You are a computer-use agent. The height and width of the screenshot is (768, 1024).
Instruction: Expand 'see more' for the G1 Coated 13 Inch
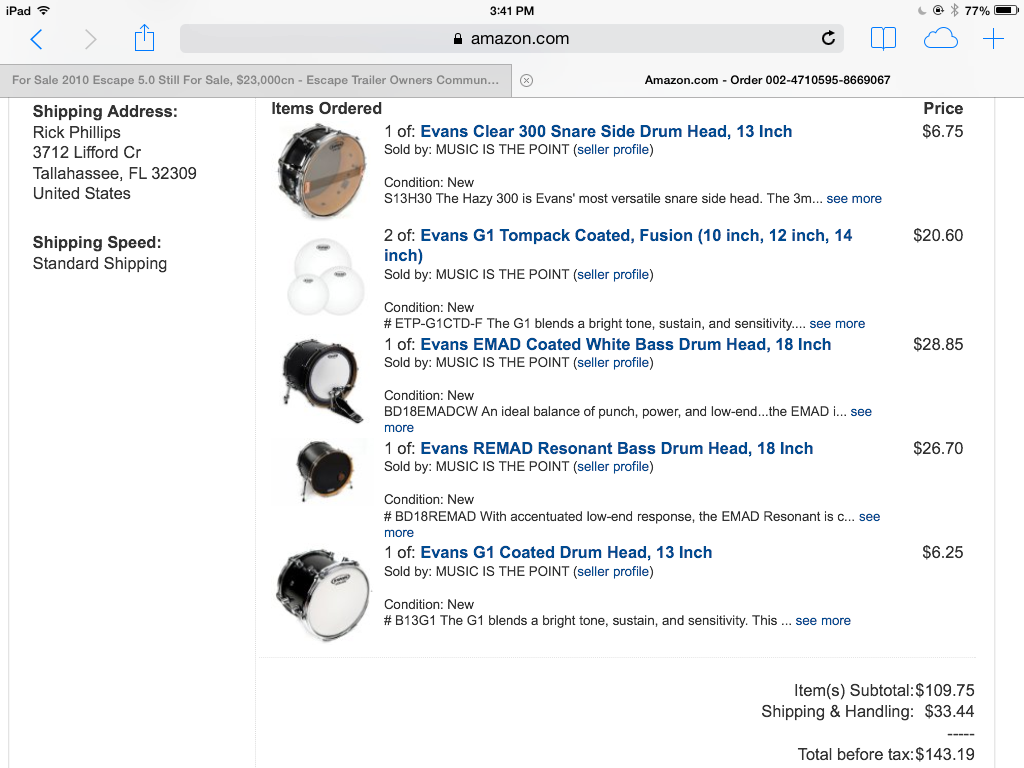pyautogui.click(x=823, y=620)
